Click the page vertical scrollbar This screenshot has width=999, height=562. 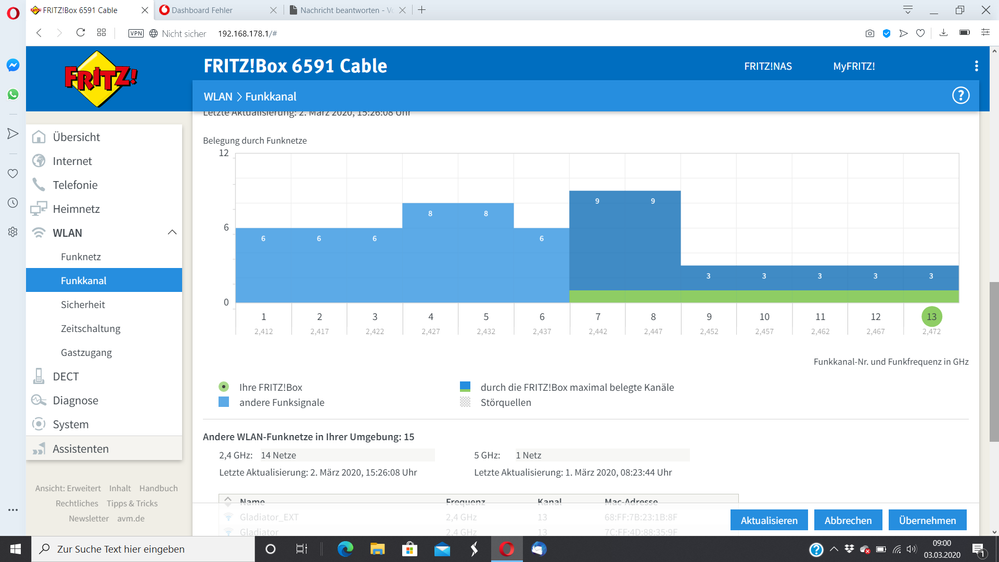coord(994,361)
